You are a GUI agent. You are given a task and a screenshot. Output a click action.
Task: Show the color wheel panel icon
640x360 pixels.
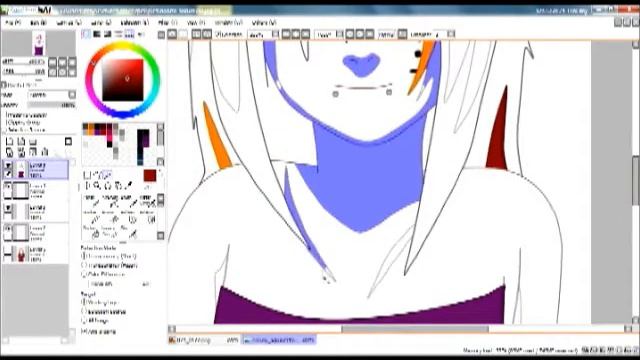click(x=86, y=34)
